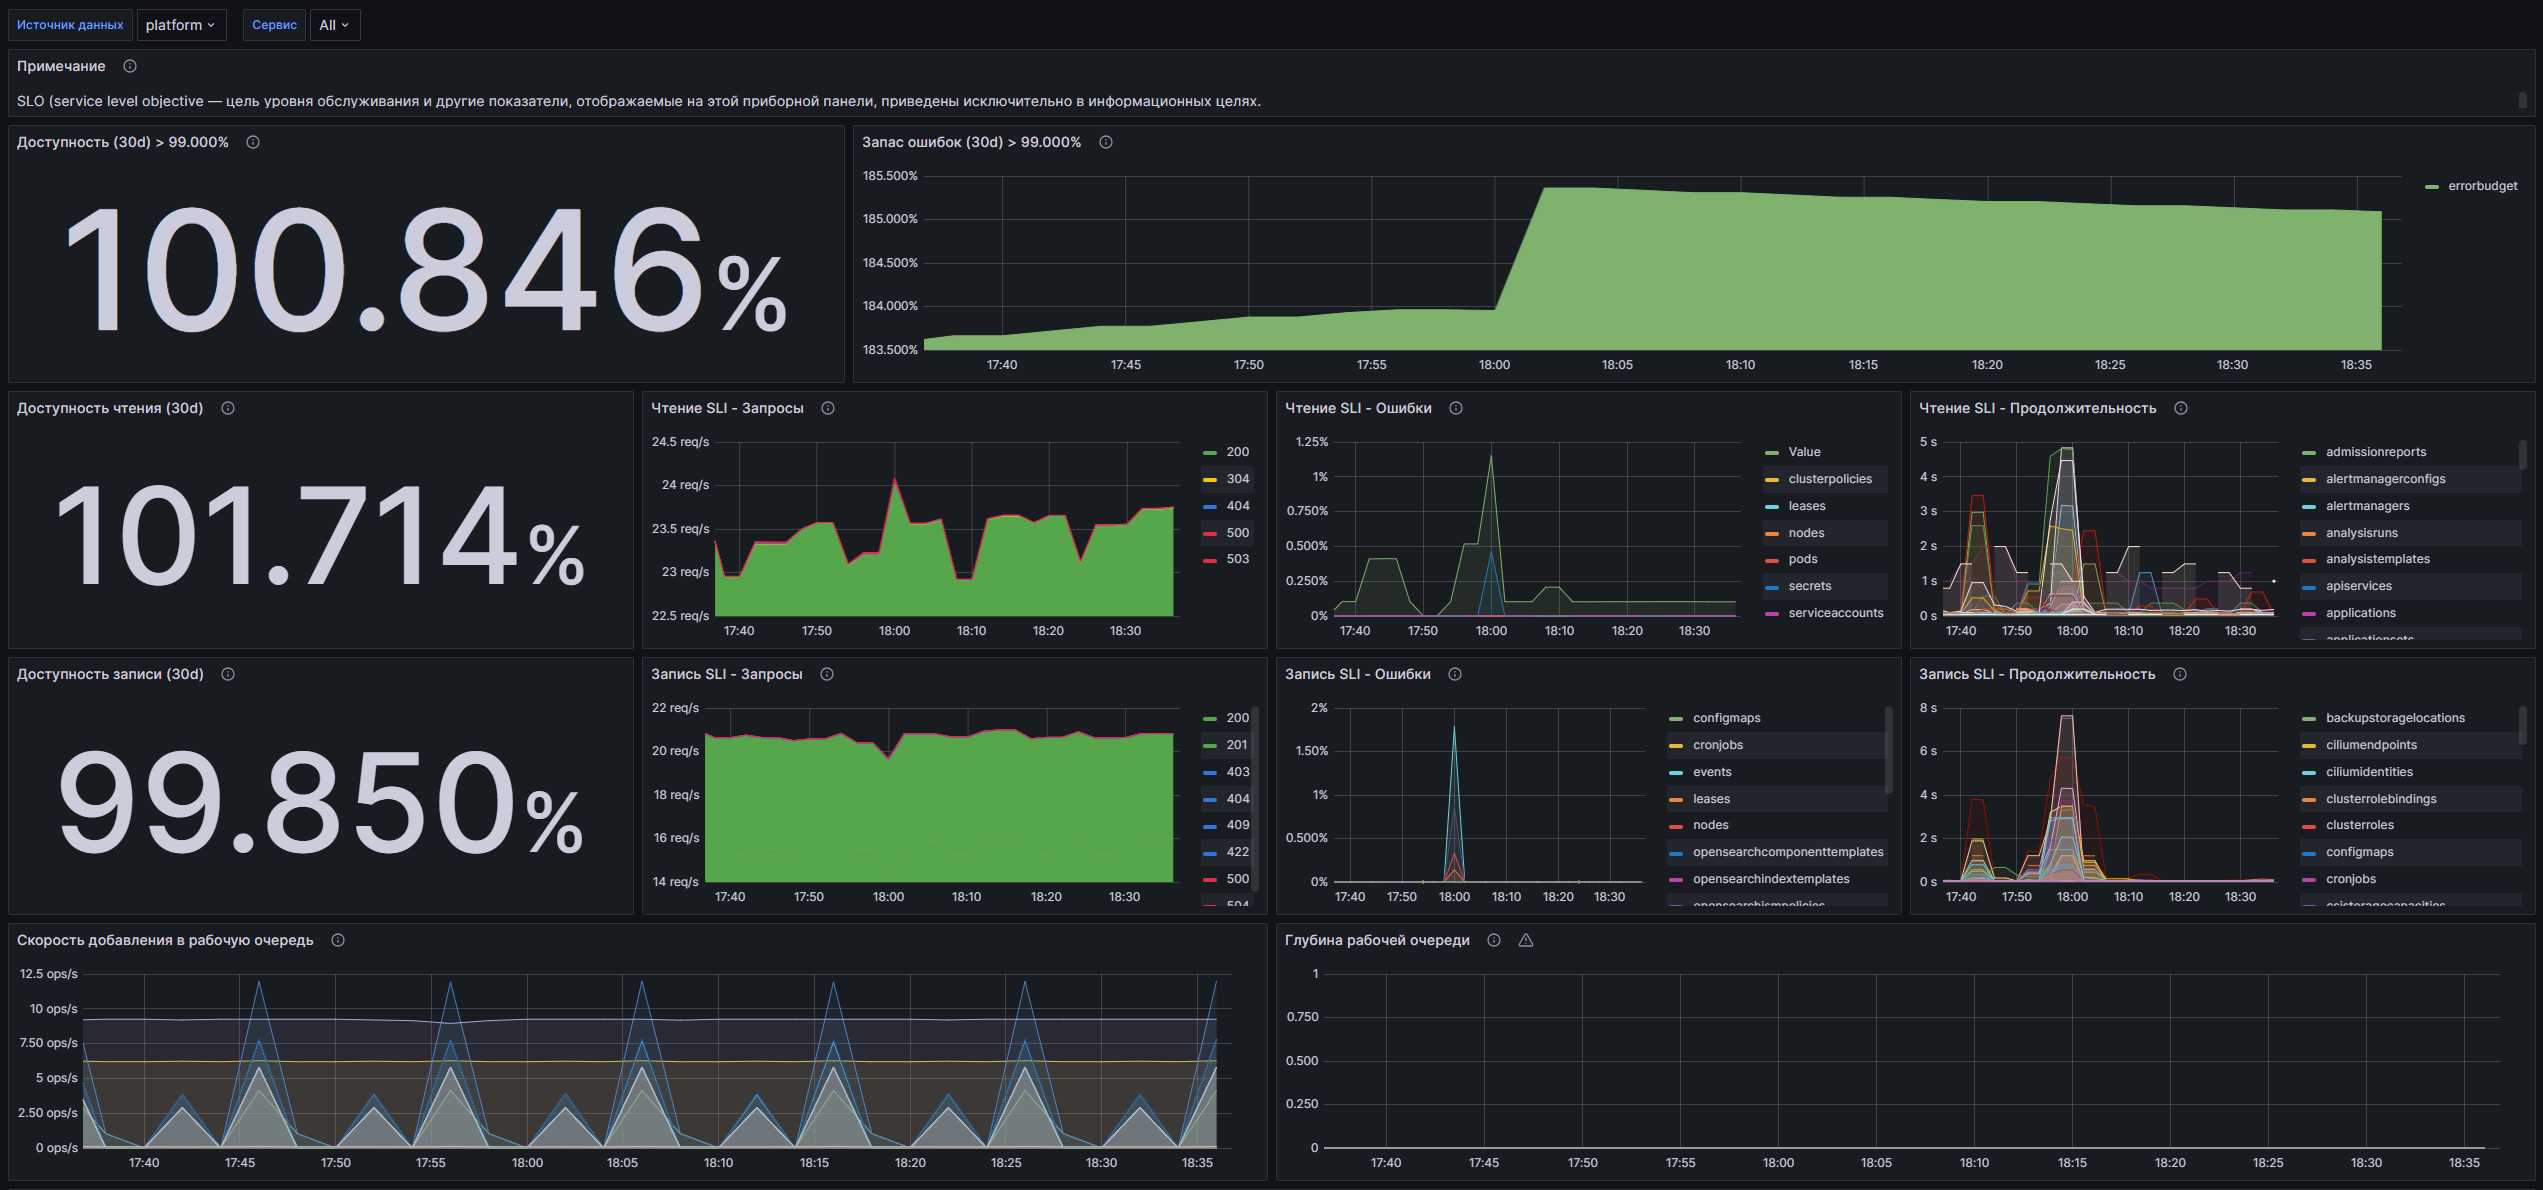The width and height of the screenshot is (2543, 1190).
Task: Open Запись SLI - Ошибки panel title menu
Action: [1357, 674]
